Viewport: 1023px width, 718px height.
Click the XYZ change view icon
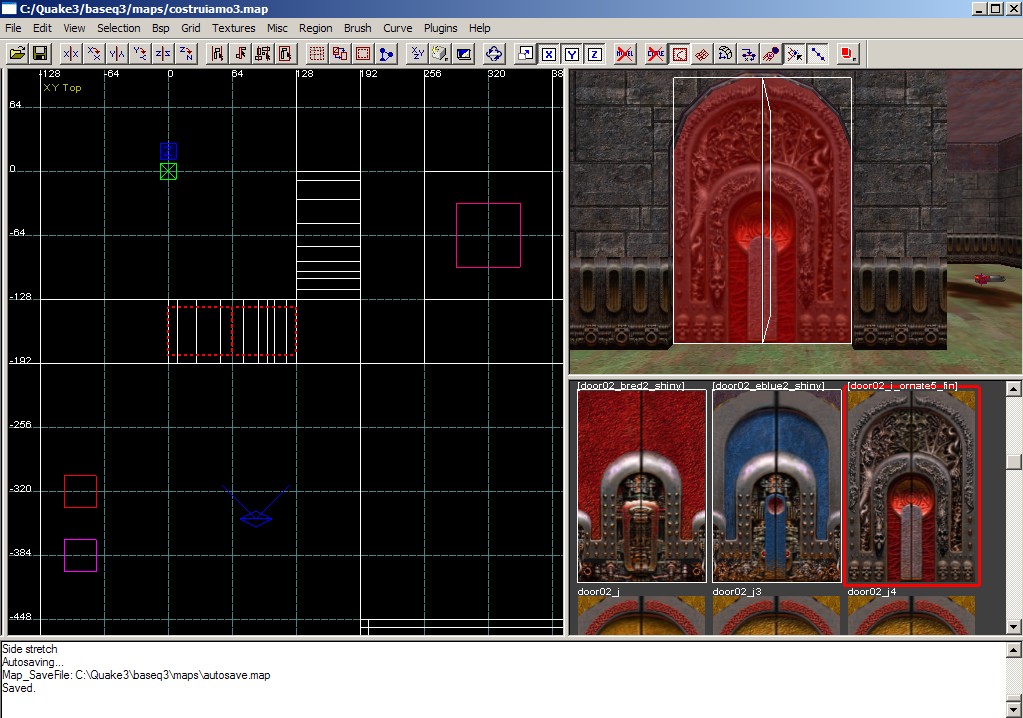[x=418, y=53]
